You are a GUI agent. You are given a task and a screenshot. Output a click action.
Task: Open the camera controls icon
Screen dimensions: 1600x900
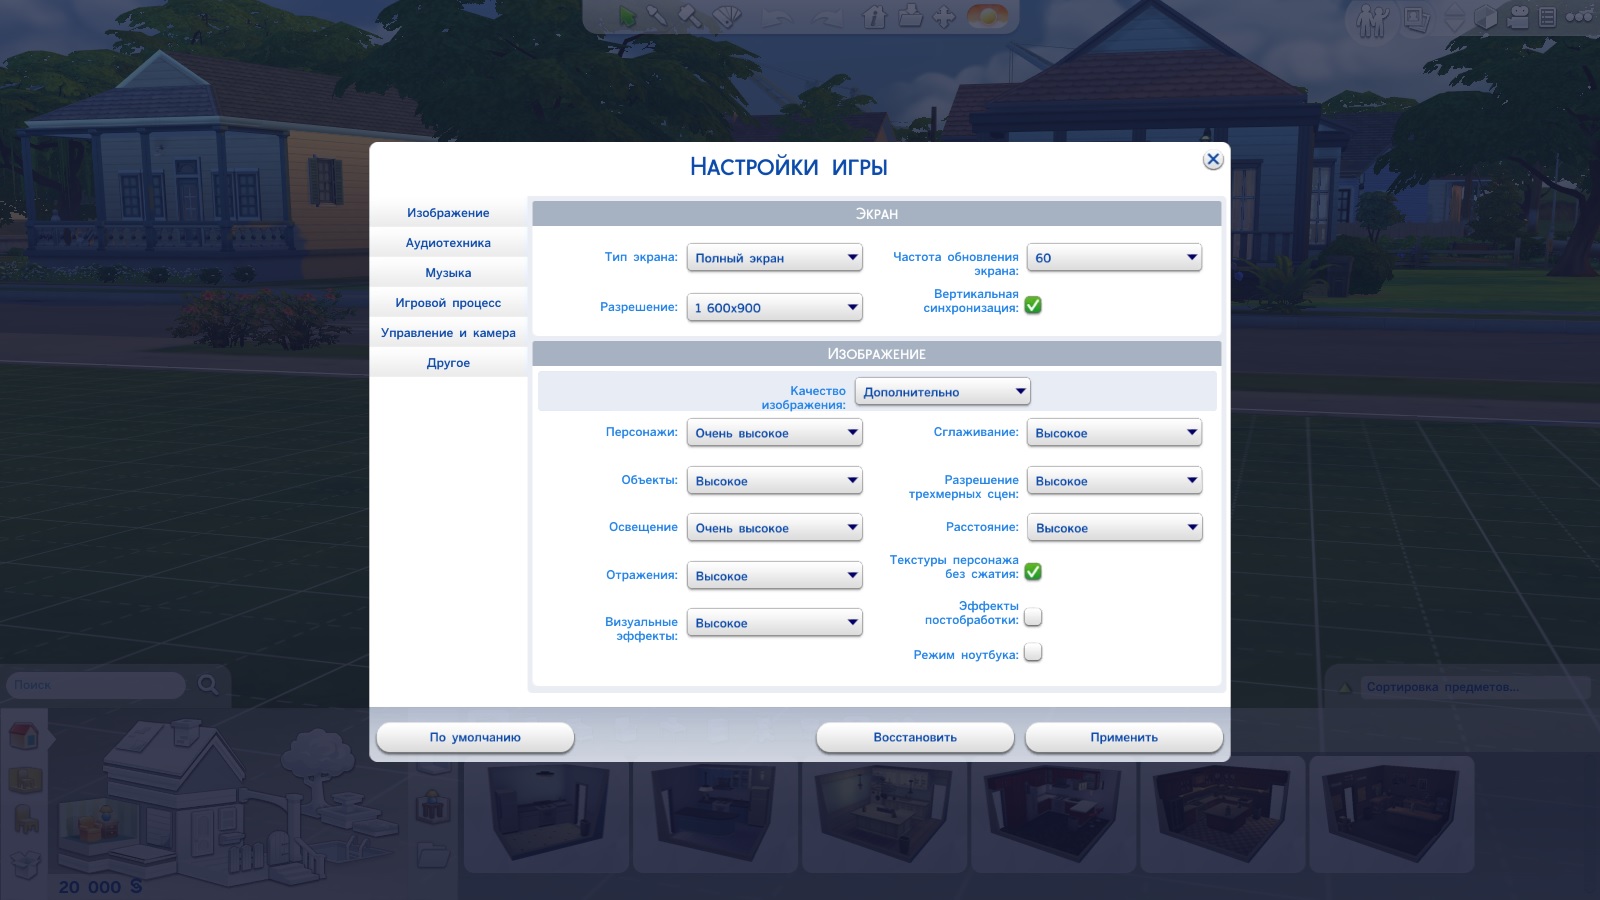[x=1518, y=17]
